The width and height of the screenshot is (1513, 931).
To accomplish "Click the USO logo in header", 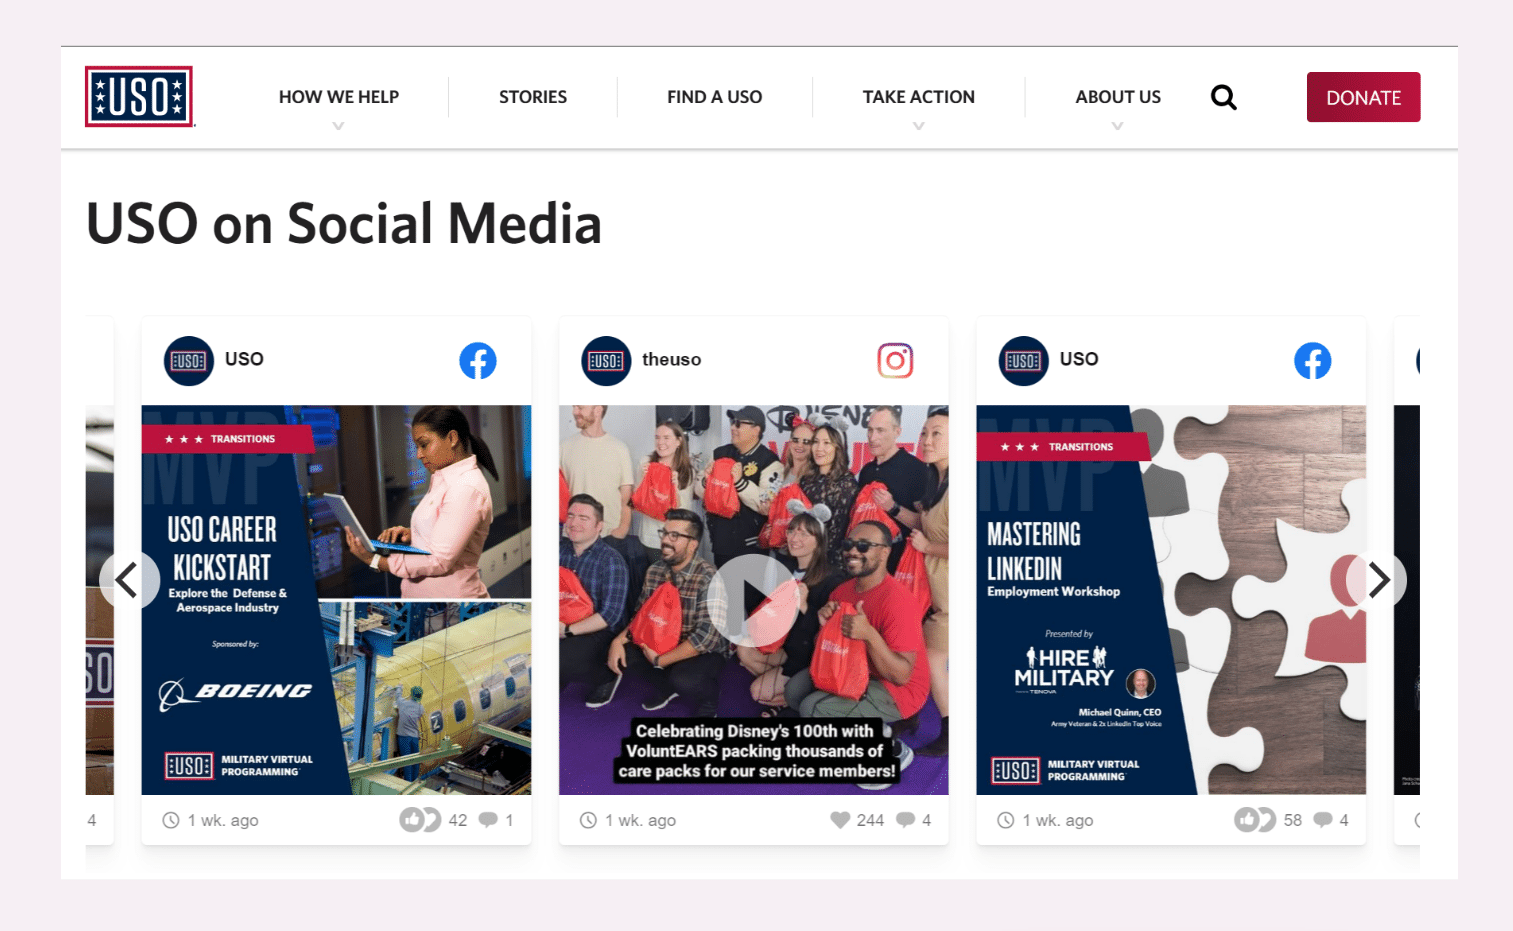I will point(139,97).
